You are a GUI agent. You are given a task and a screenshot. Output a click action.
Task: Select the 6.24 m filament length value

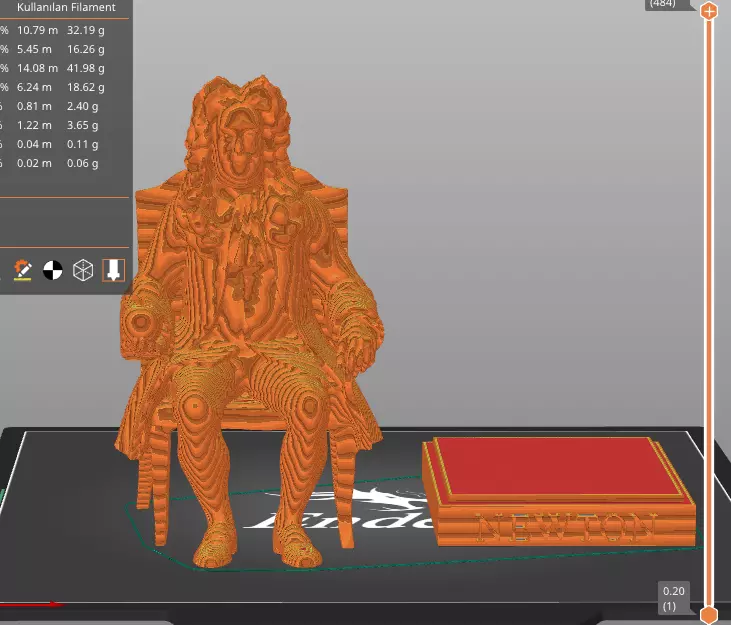point(34,87)
